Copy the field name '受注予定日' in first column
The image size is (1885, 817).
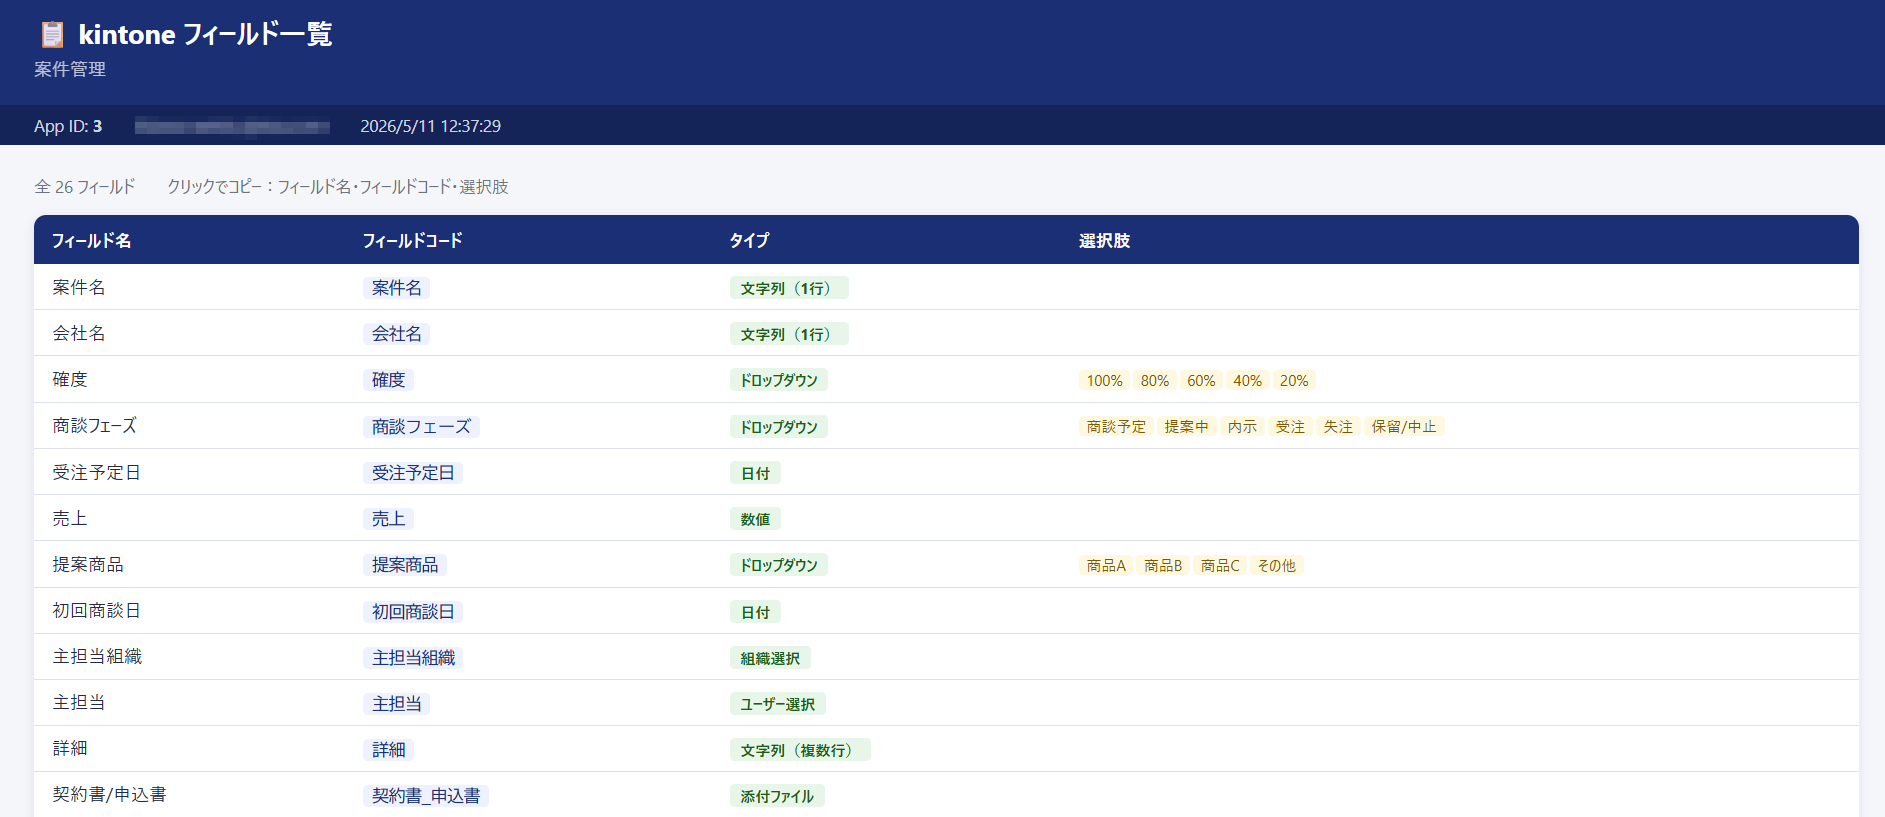pyautogui.click(x=97, y=472)
